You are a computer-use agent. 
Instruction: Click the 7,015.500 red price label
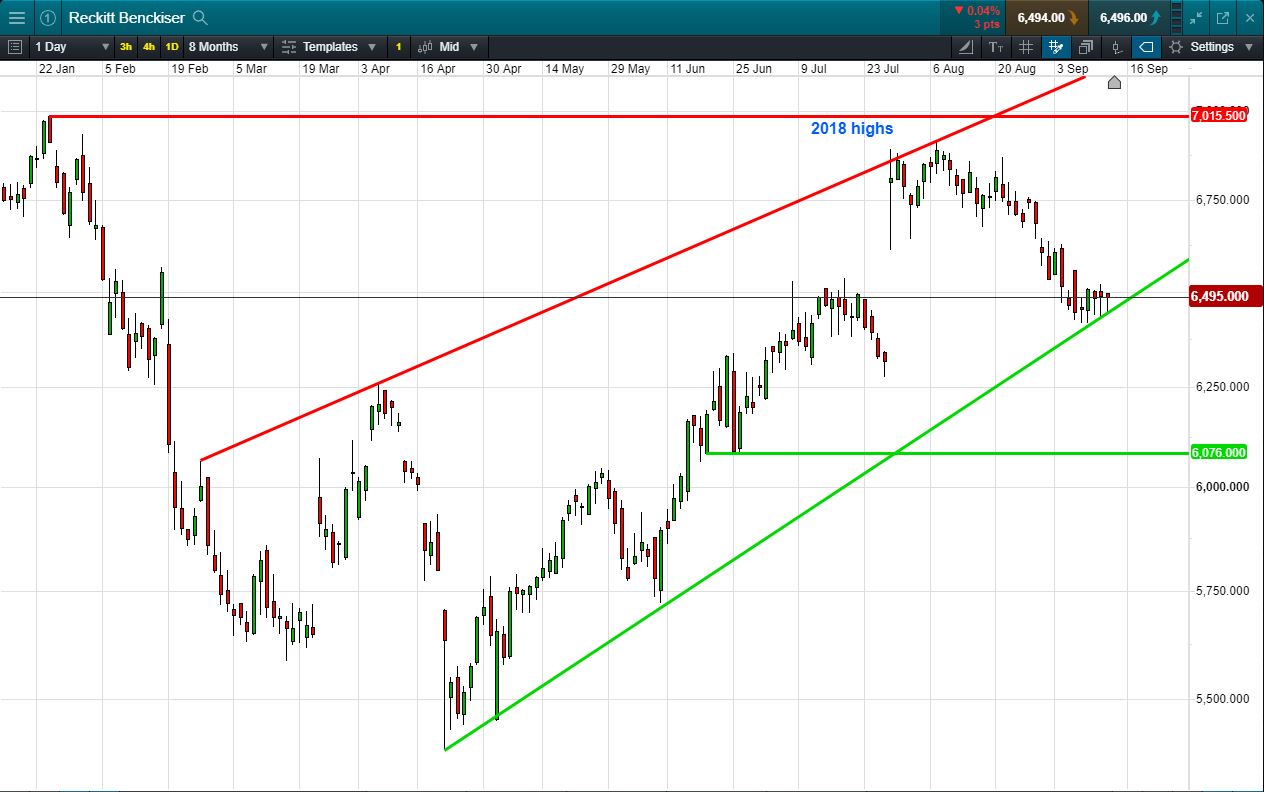click(x=1219, y=115)
